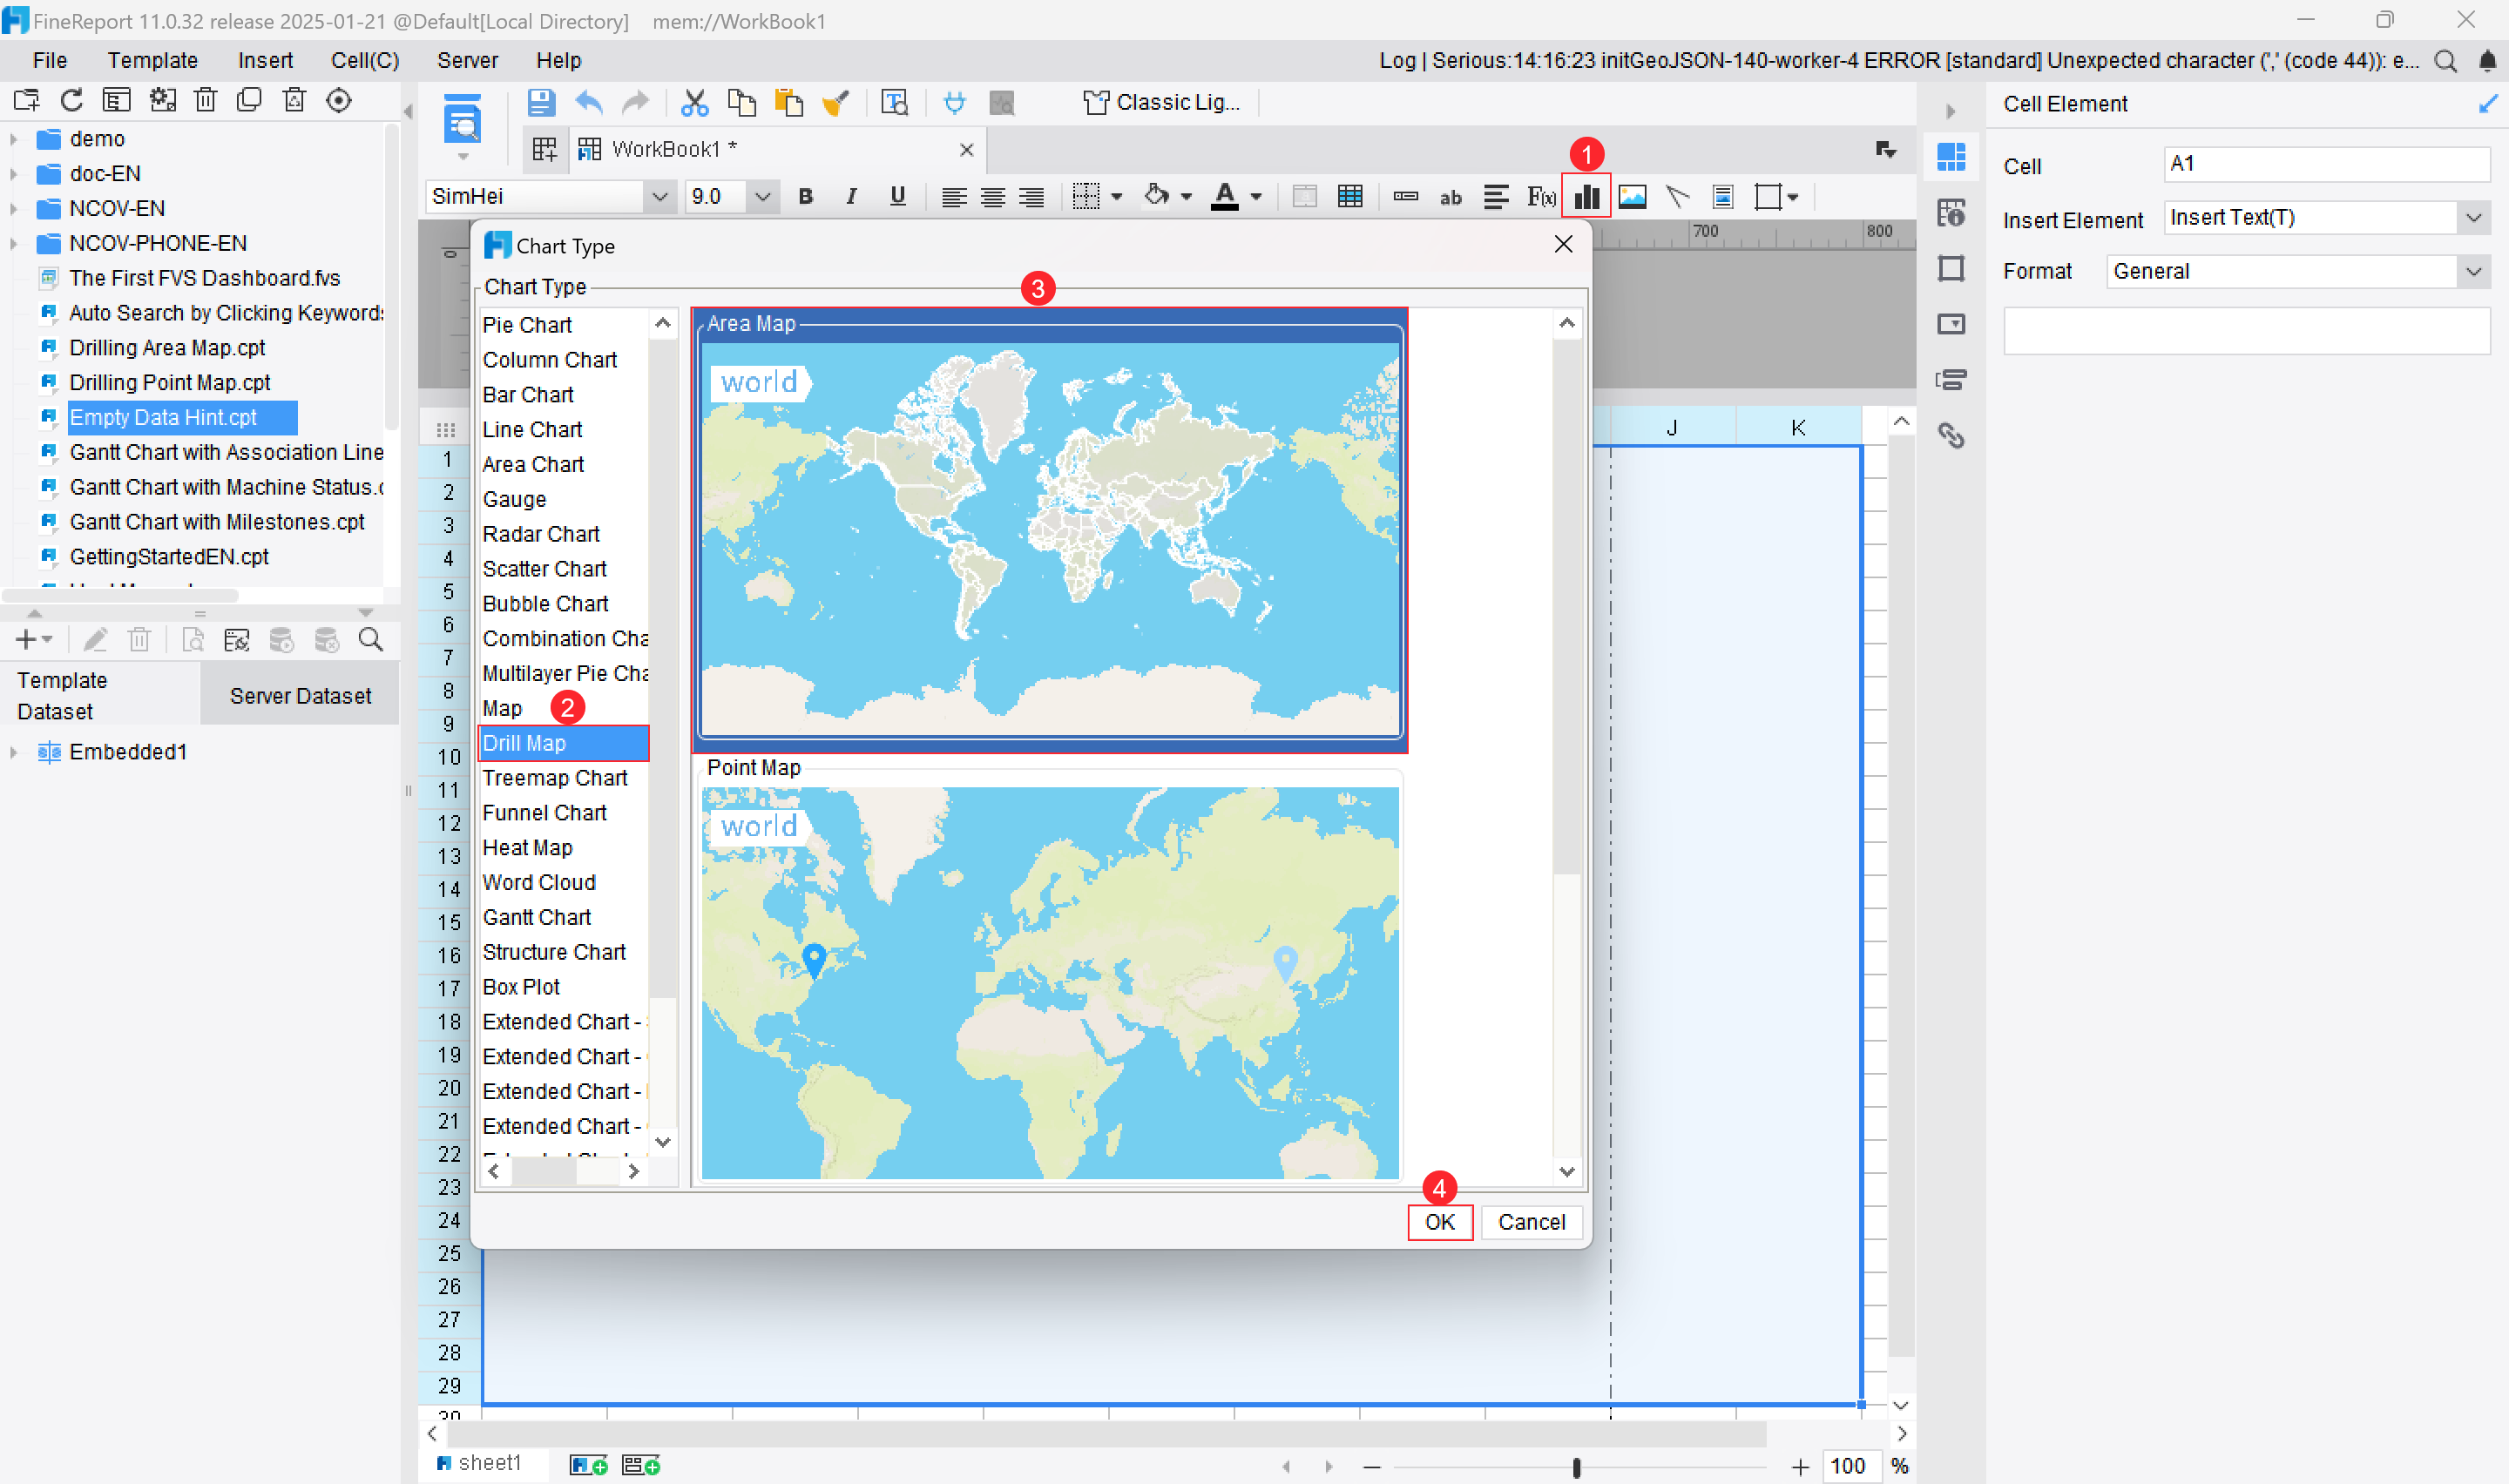Toggle Italic formatting
Image resolution: width=2509 pixels, height=1484 pixels.
[x=851, y=197]
